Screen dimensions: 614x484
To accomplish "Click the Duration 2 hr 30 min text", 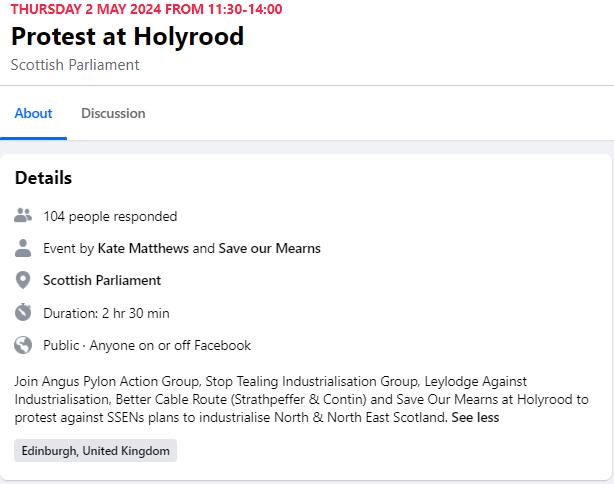I will (106, 313).
